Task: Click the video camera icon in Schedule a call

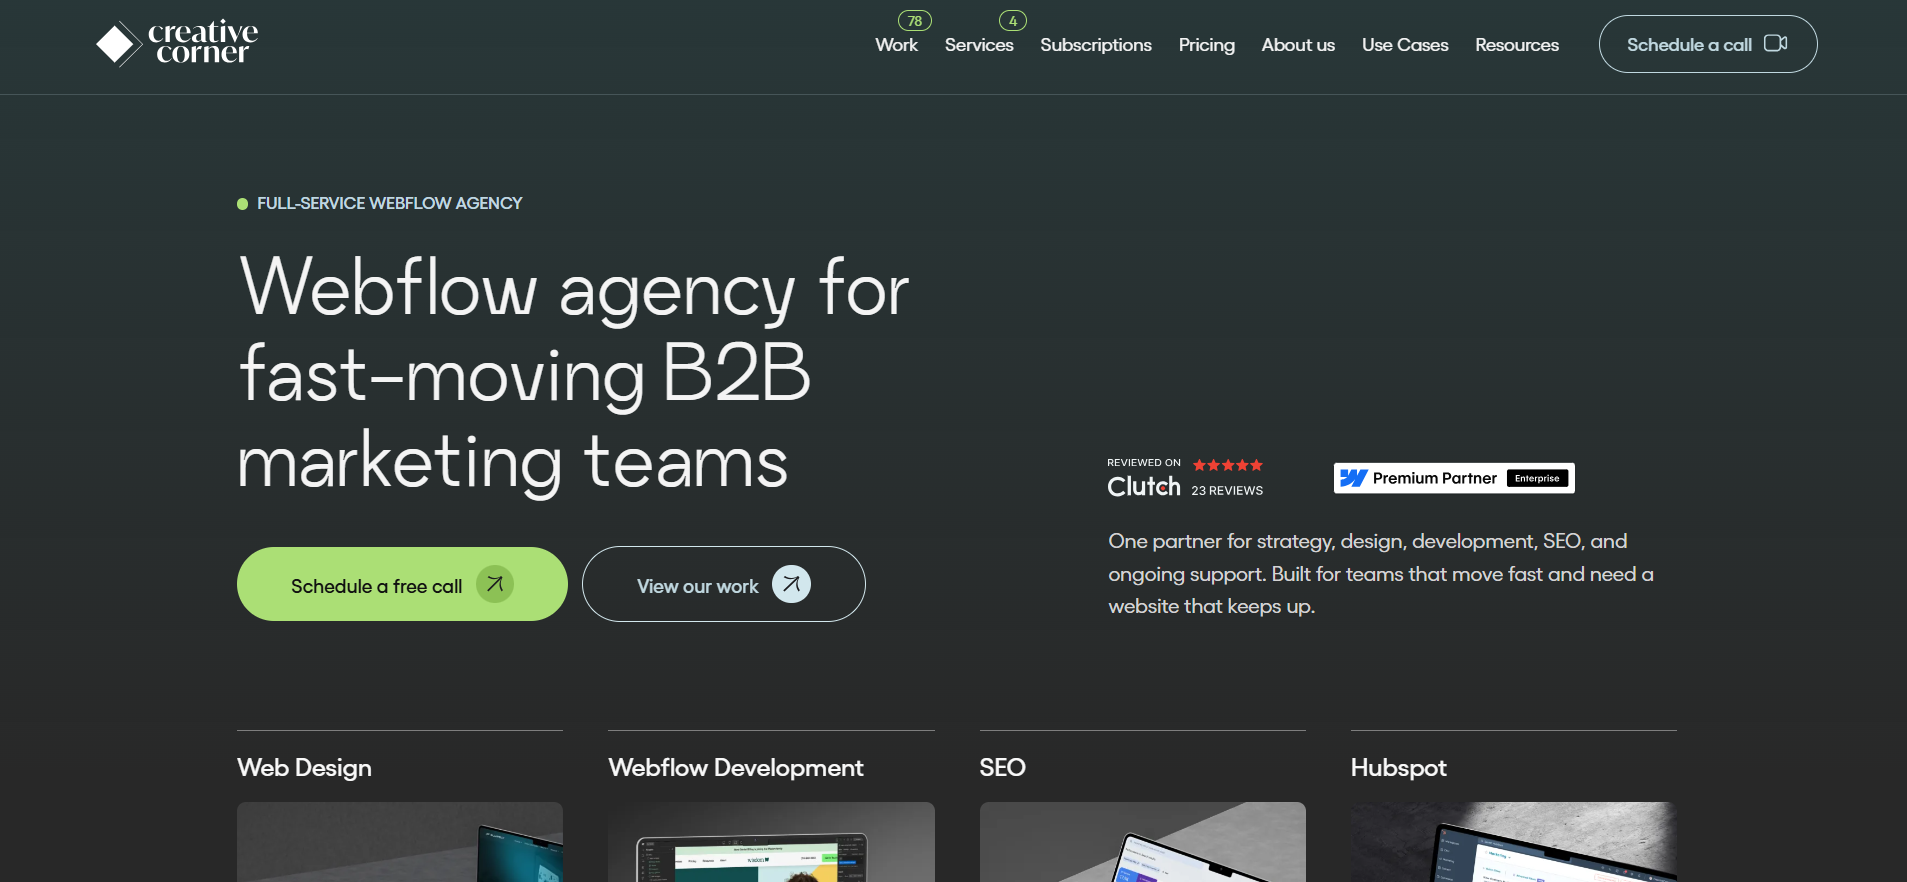Action: click(x=1776, y=43)
